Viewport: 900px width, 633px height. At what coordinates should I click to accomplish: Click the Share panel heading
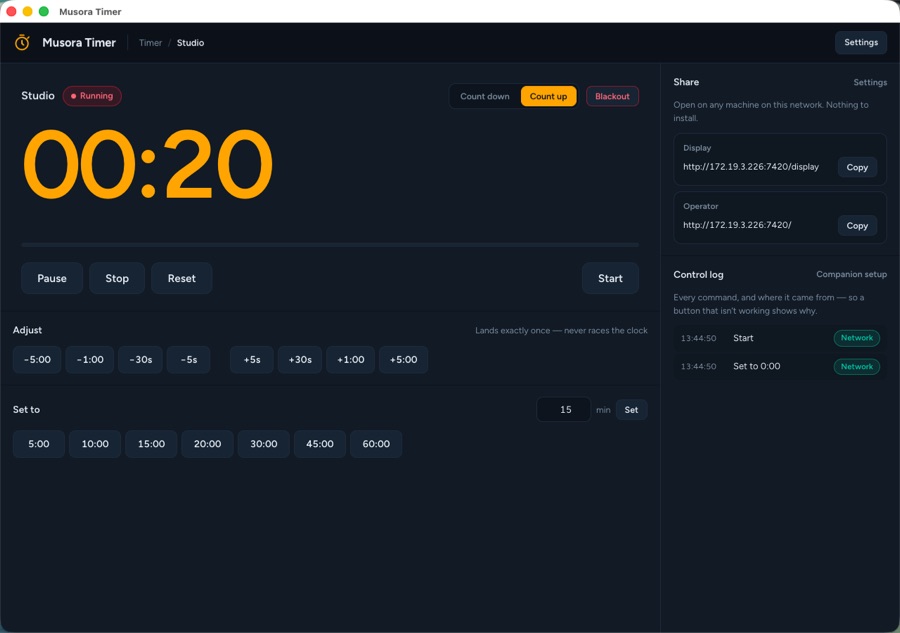click(686, 82)
